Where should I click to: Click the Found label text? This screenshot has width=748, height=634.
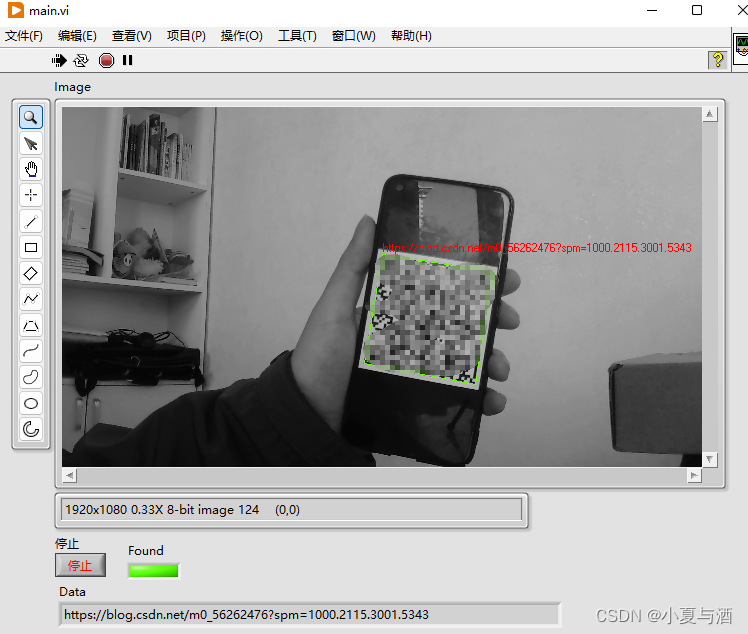(146, 551)
